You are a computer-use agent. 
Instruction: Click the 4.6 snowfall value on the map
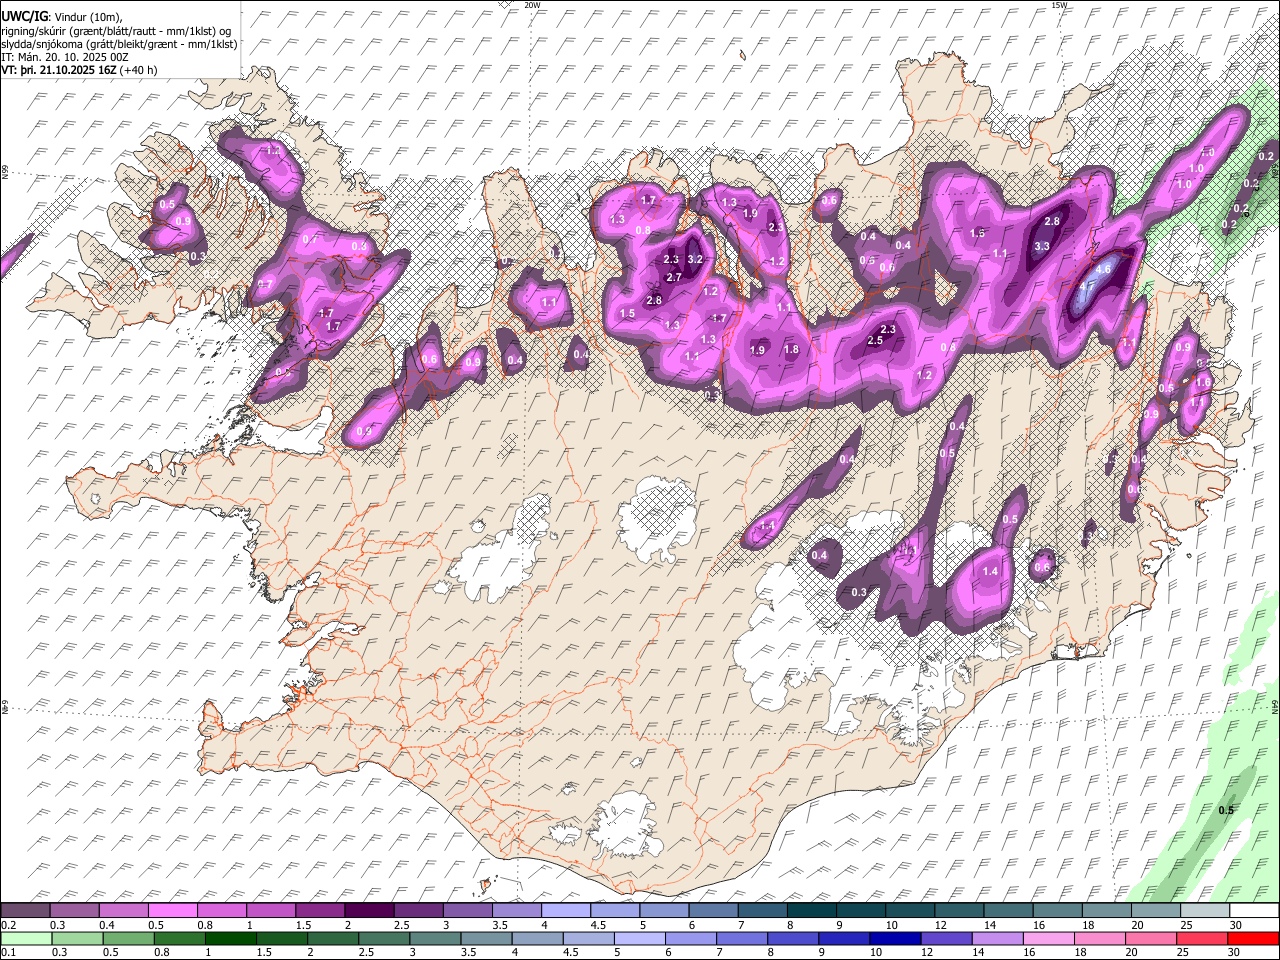coord(1104,269)
